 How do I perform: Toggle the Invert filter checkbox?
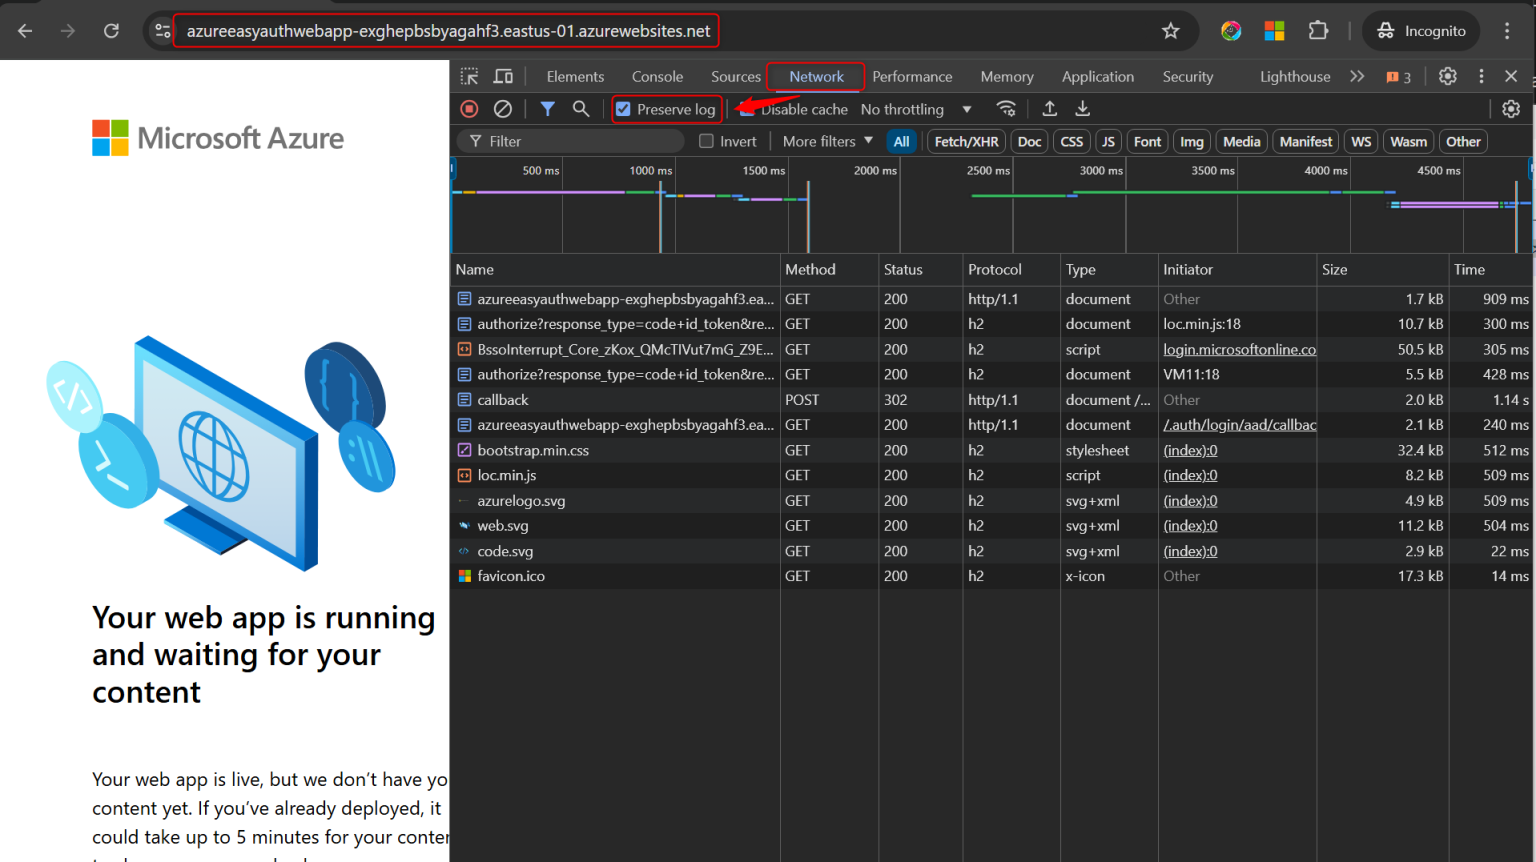click(708, 141)
